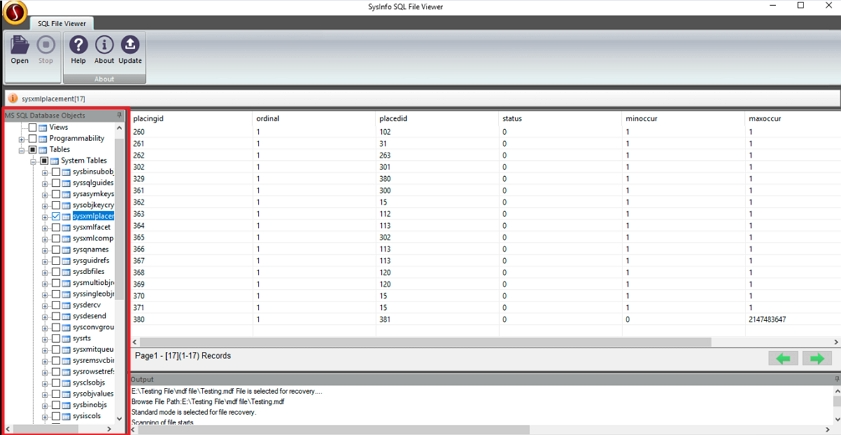Check the sysxmlfacet table checkbox
Viewport: 841px width, 435px height.
(56, 228)
